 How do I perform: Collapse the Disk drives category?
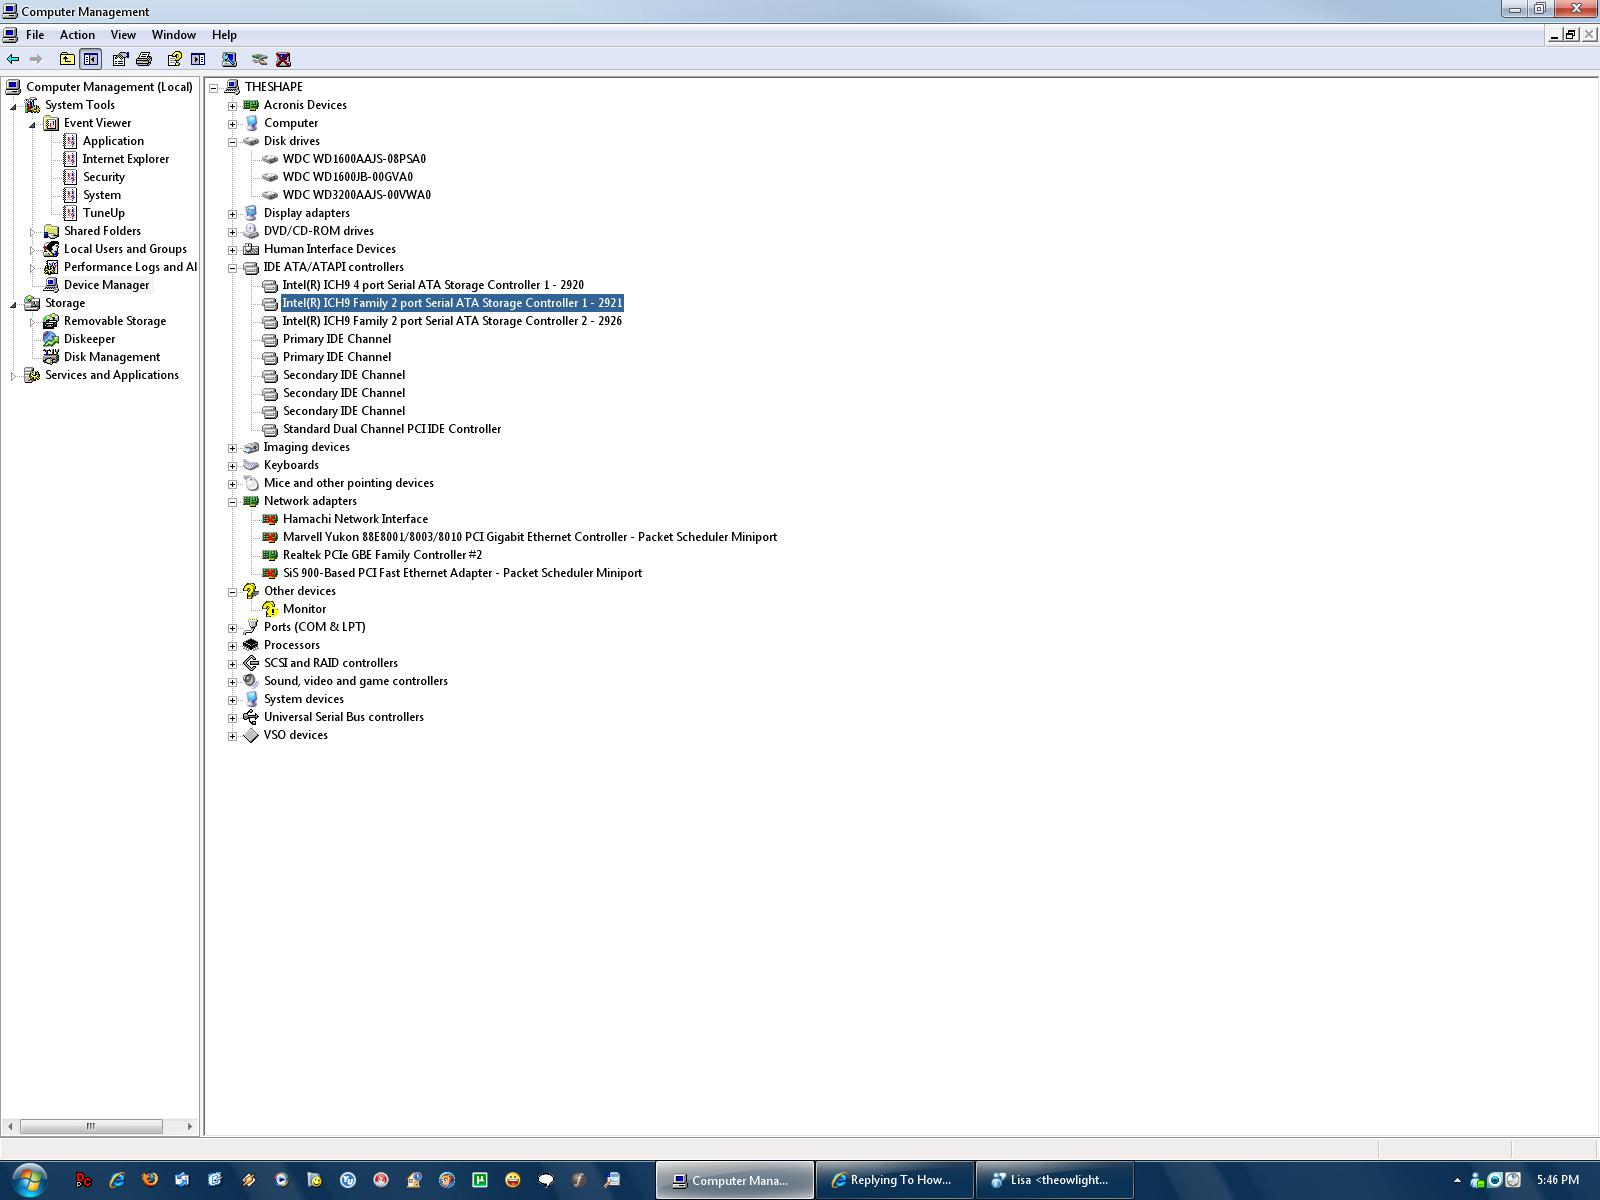(x=233, y=142)
